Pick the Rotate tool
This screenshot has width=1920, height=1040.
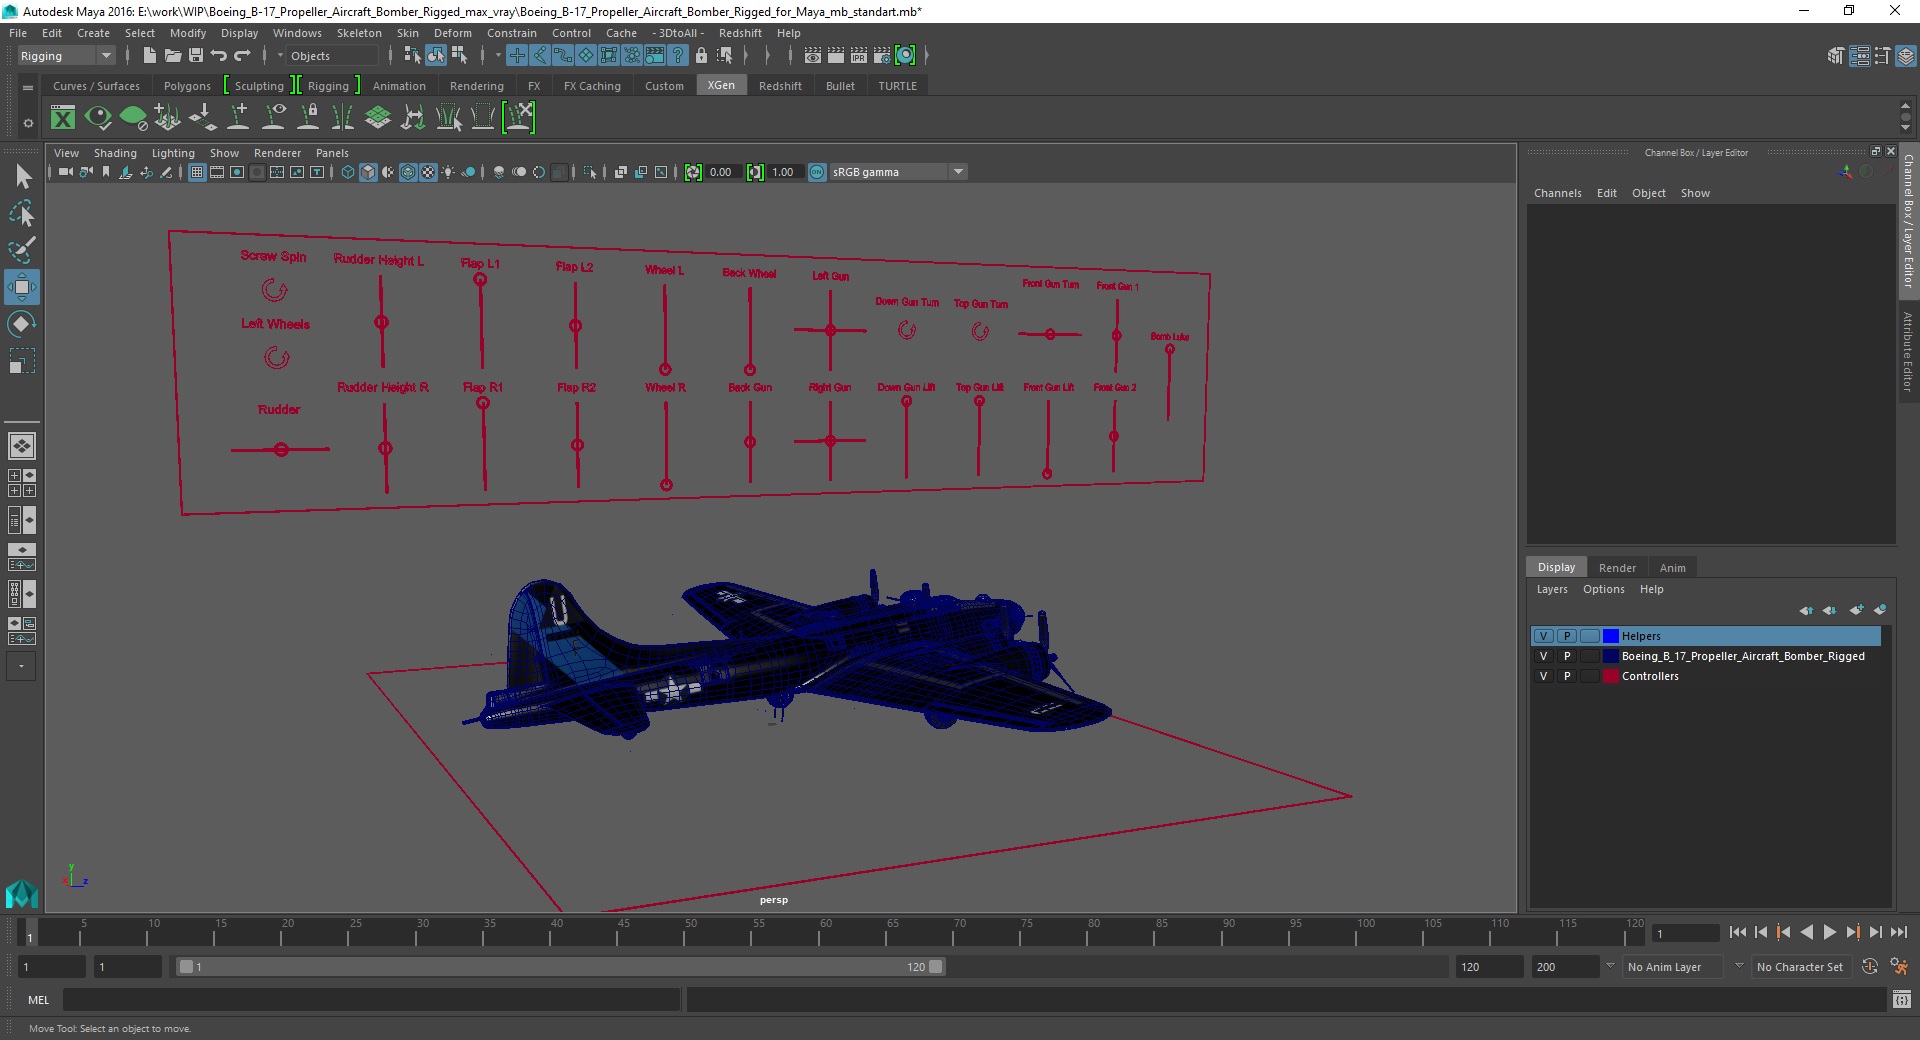pyautogui.click(x=22, y=324)
